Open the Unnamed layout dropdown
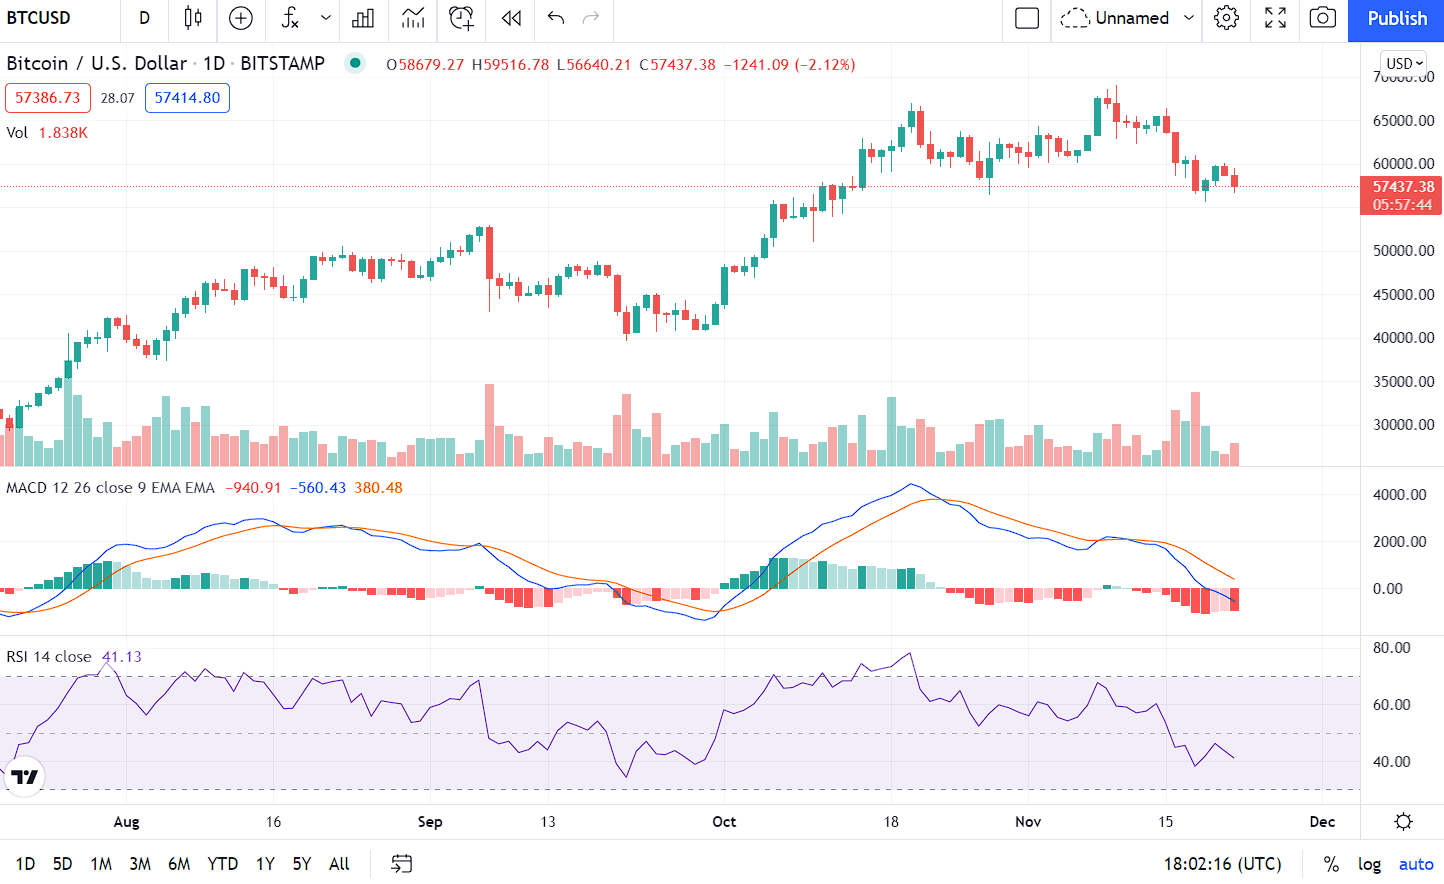Viewport: 1444px width, 884px height. click(1188, 18)
